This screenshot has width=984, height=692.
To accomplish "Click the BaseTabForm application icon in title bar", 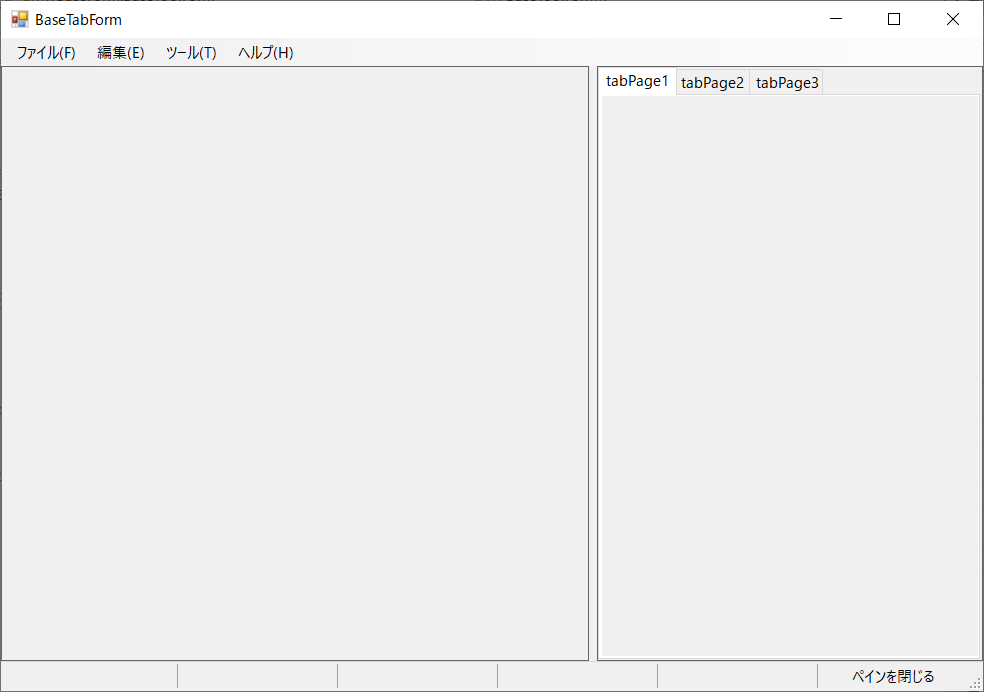I will 20,19.
